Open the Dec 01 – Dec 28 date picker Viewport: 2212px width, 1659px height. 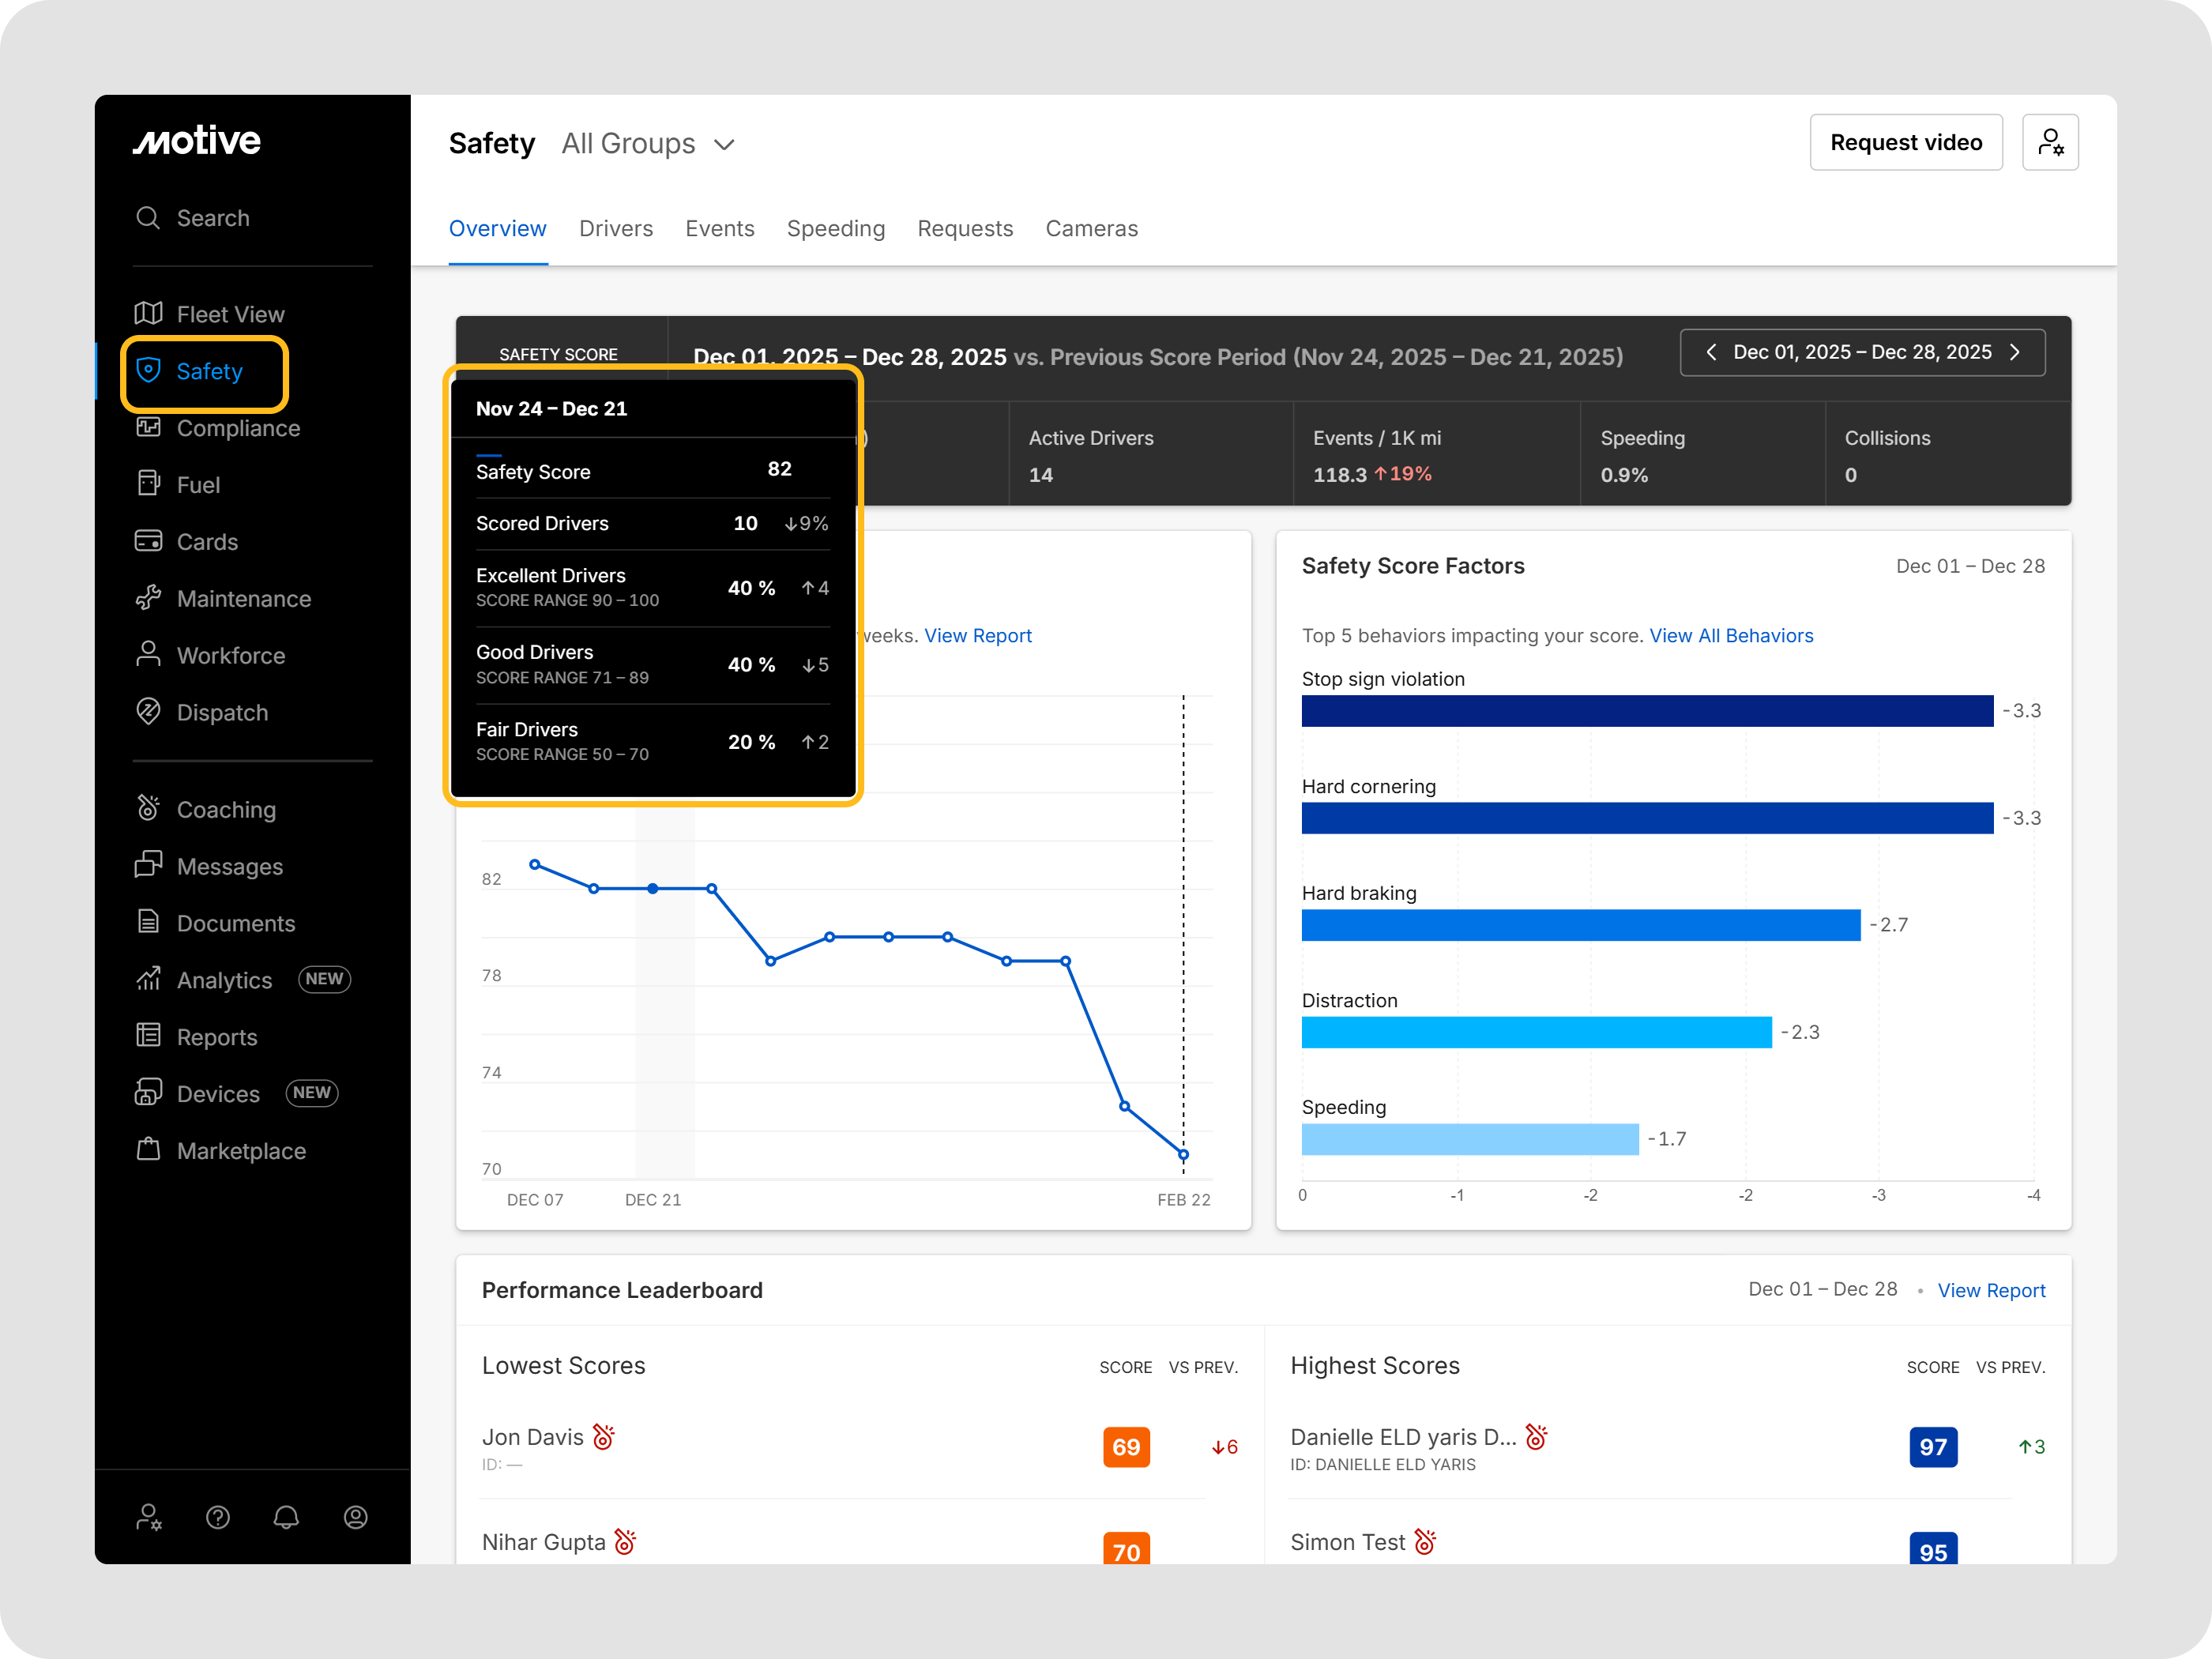(x=1861, y=352)
